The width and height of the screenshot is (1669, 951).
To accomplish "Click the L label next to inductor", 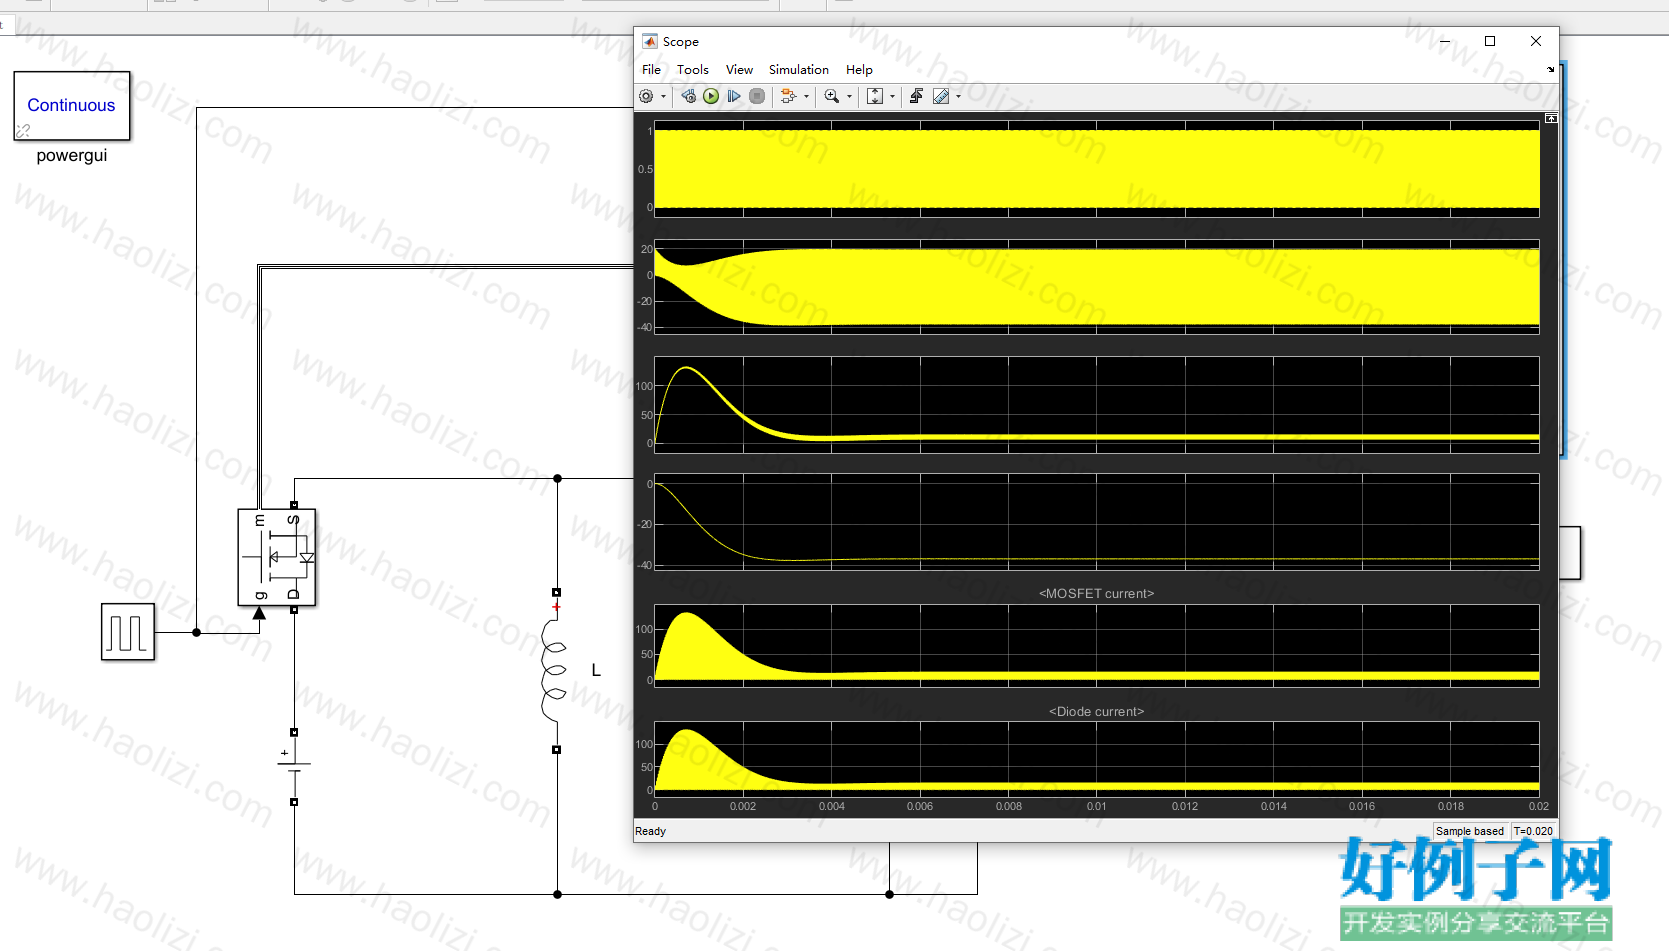I will (x=596, y=670).
